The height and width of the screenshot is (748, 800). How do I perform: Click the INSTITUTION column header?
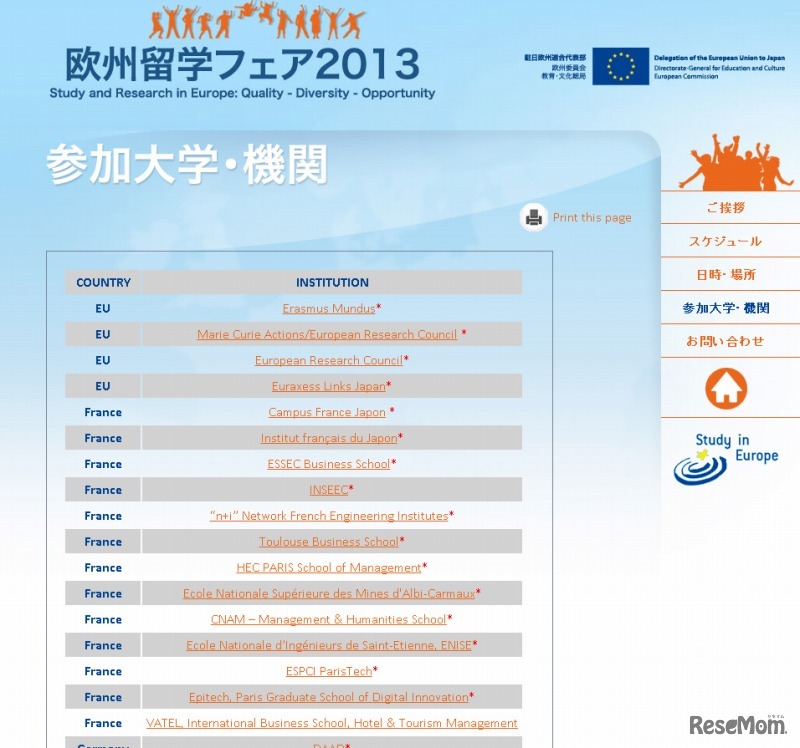tap(332, 282)
